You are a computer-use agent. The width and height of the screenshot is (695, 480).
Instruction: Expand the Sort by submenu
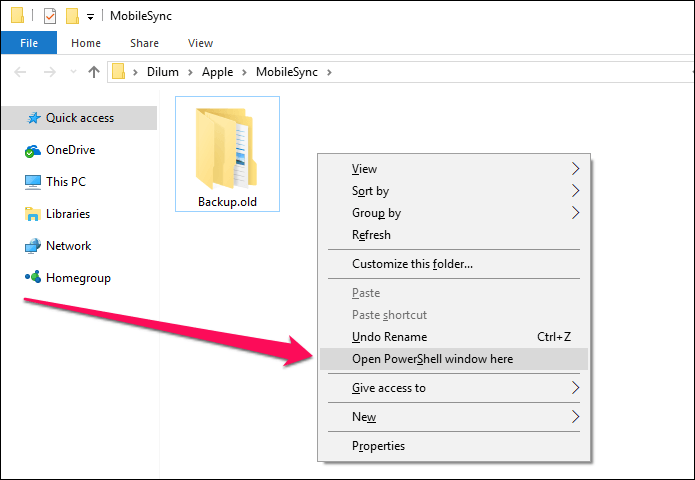(x=453, y=191)
